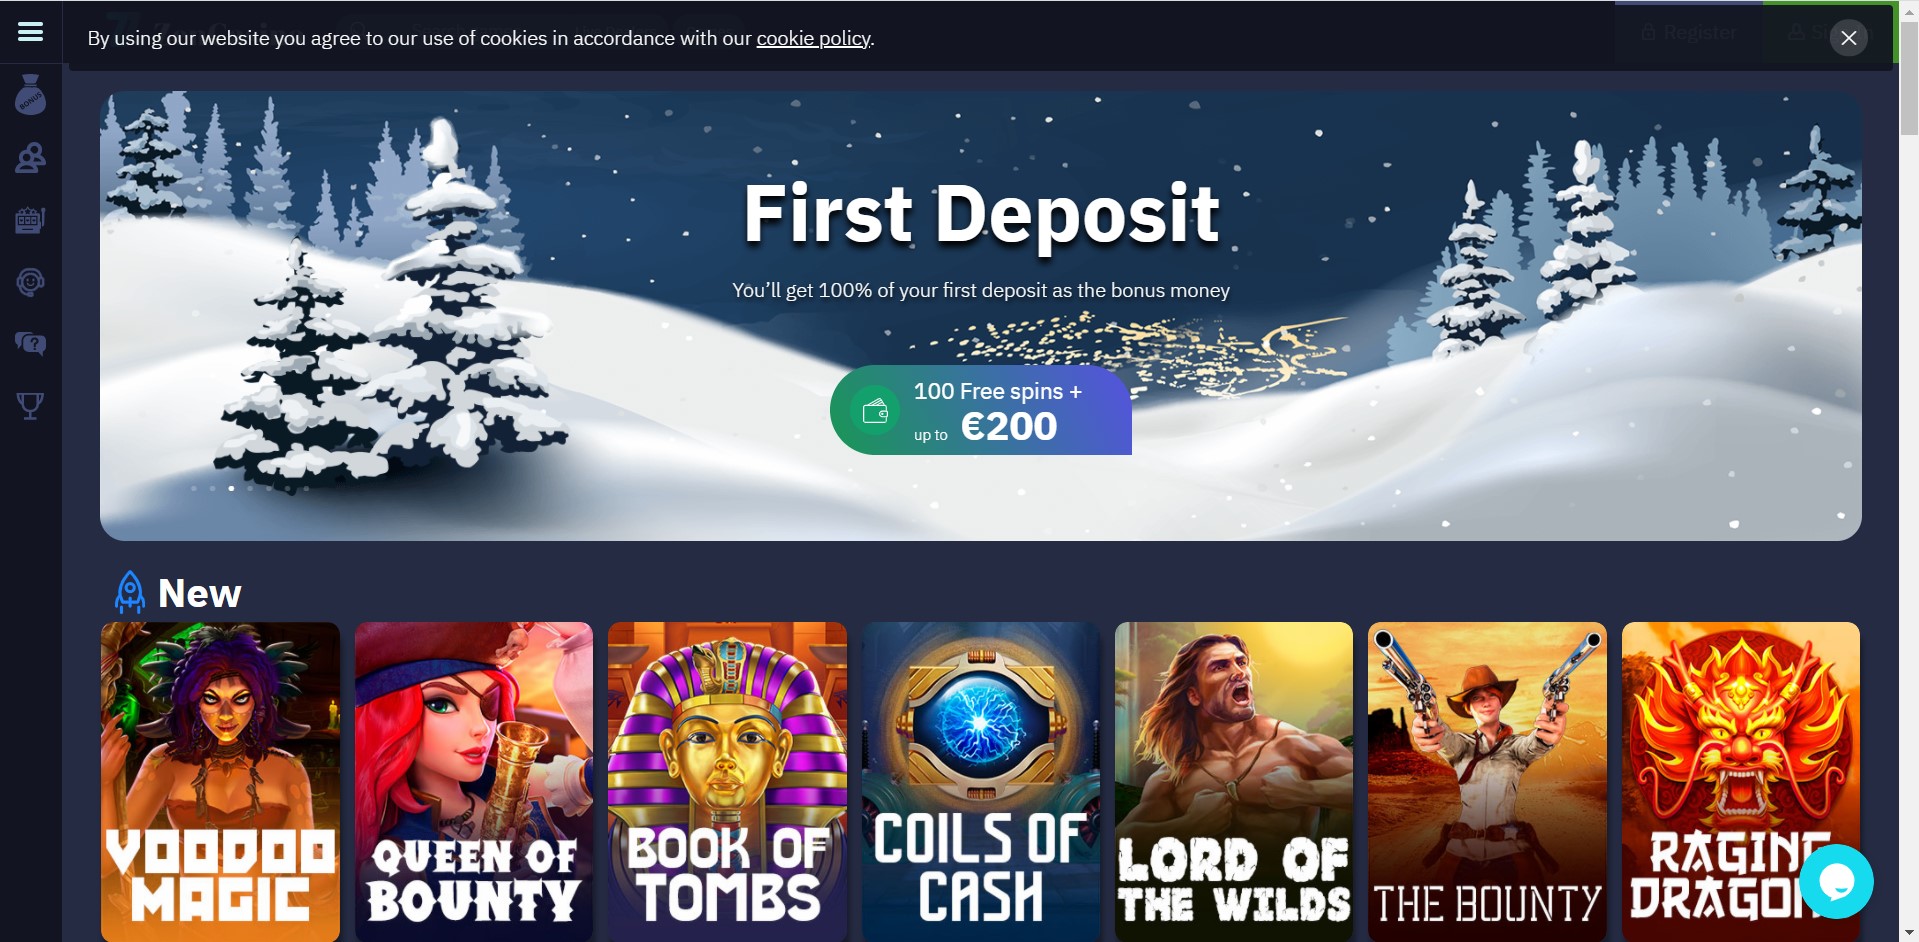Launch the Book of Tombs game

727,782
